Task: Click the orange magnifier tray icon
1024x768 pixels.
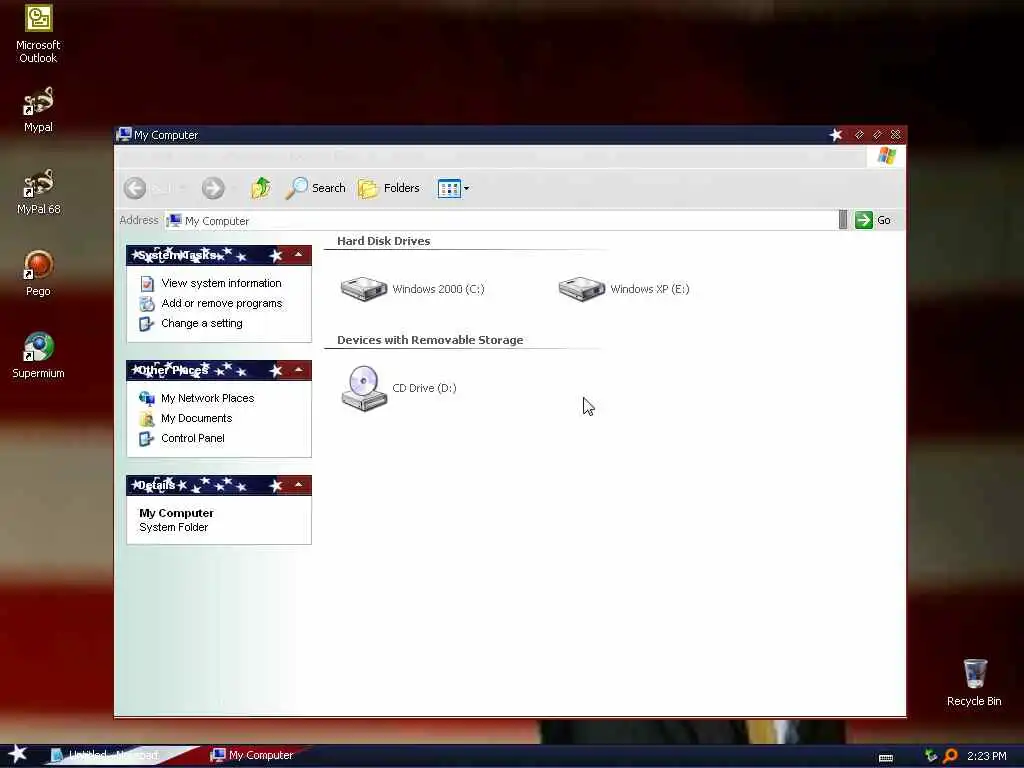Action: 950,756
